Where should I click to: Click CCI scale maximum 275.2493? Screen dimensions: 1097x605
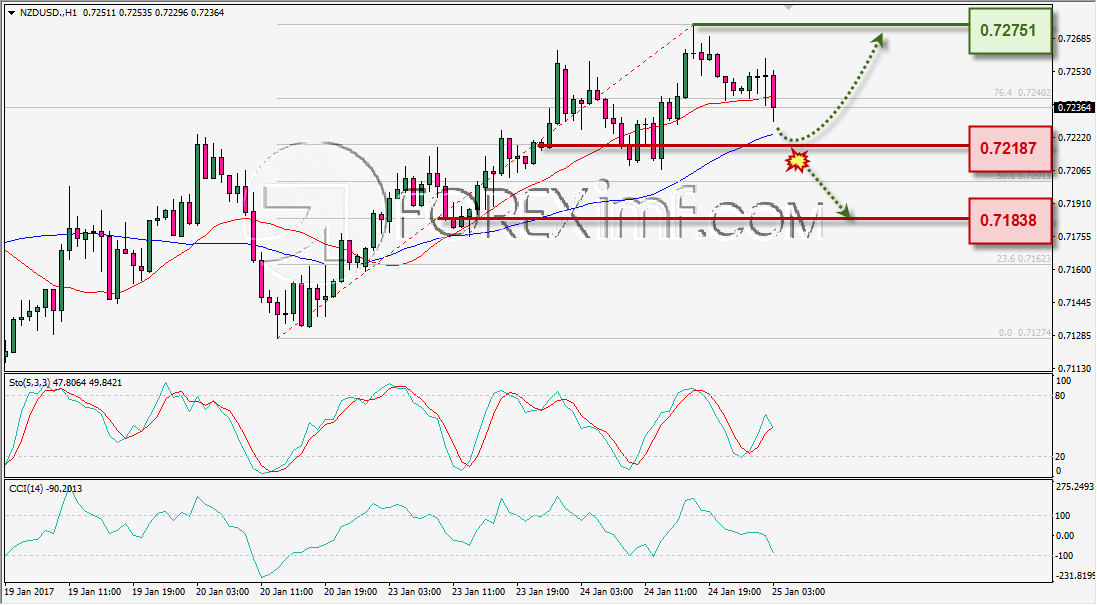(1075, 487)
